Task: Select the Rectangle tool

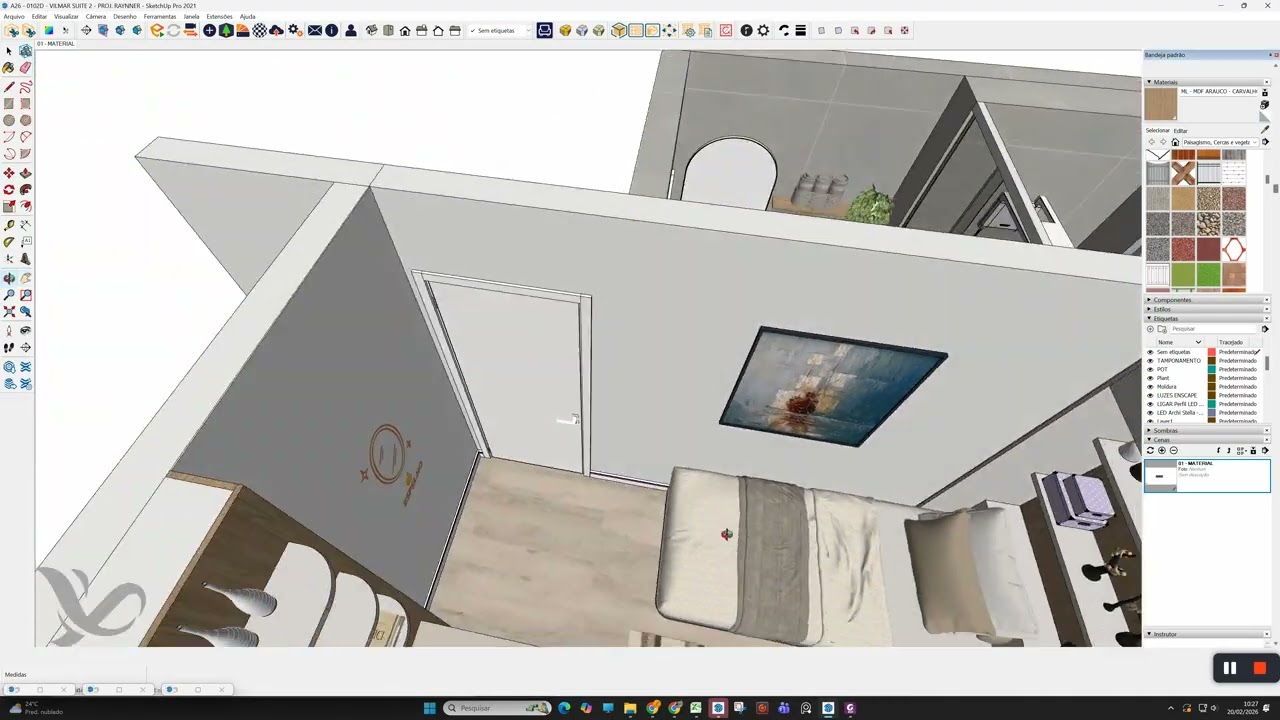Action: (x=9, y=104)
